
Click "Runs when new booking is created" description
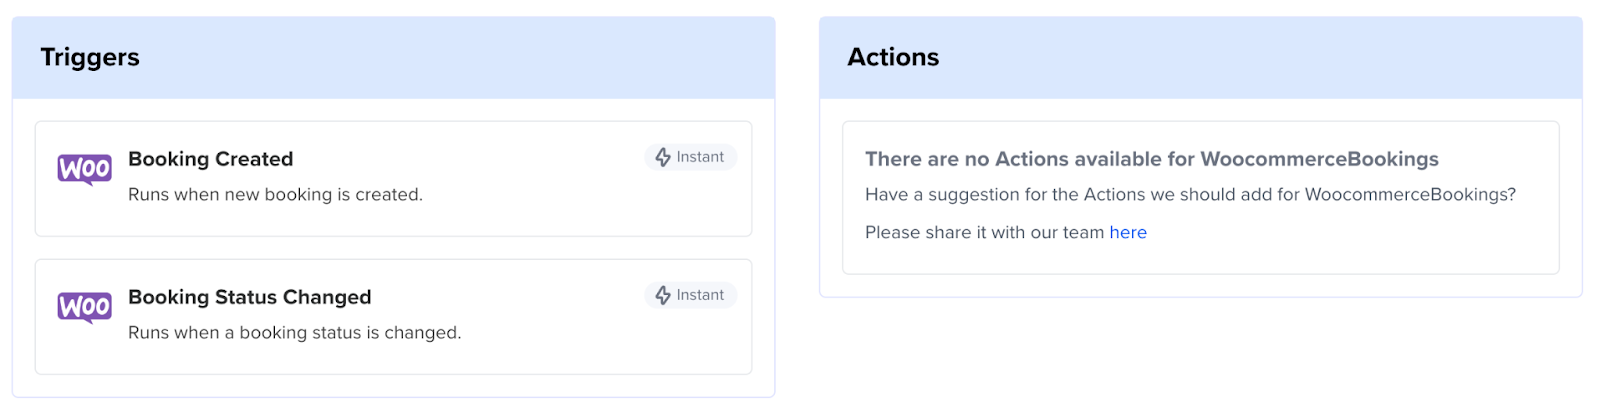coord(275,194)
